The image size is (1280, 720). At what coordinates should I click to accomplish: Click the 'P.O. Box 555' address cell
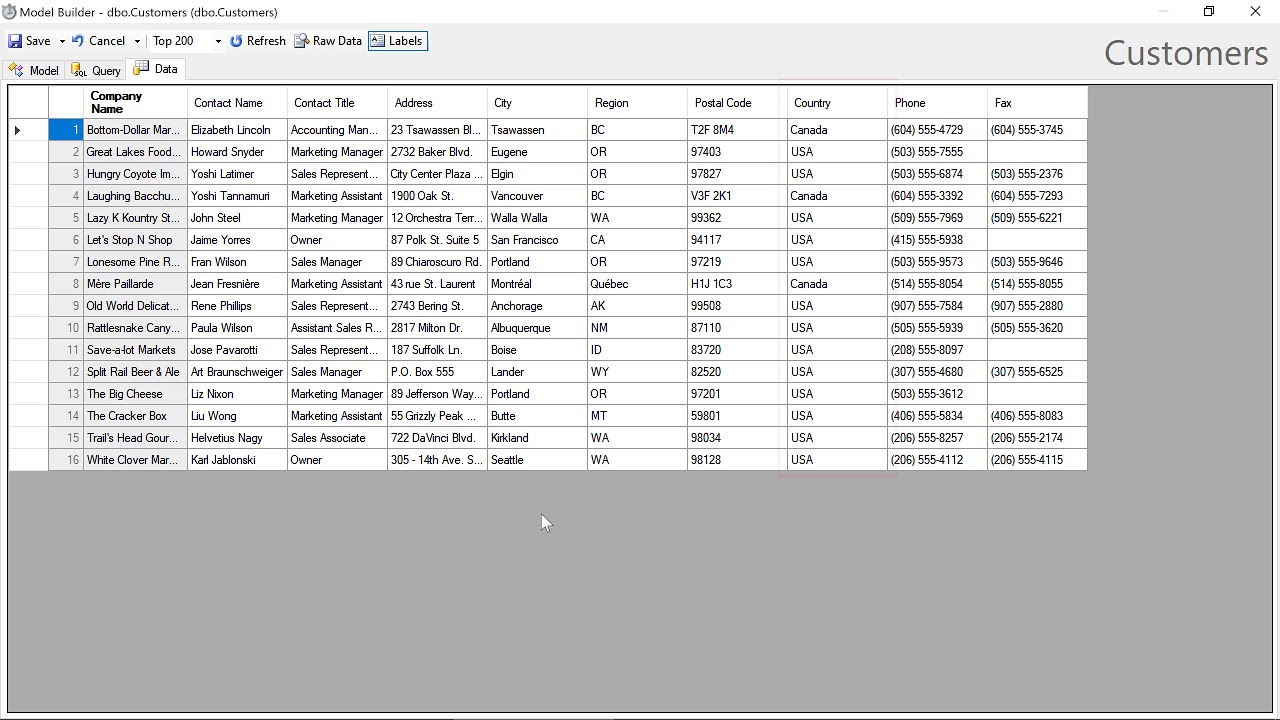pyautogui.click(x=437, y=372)
